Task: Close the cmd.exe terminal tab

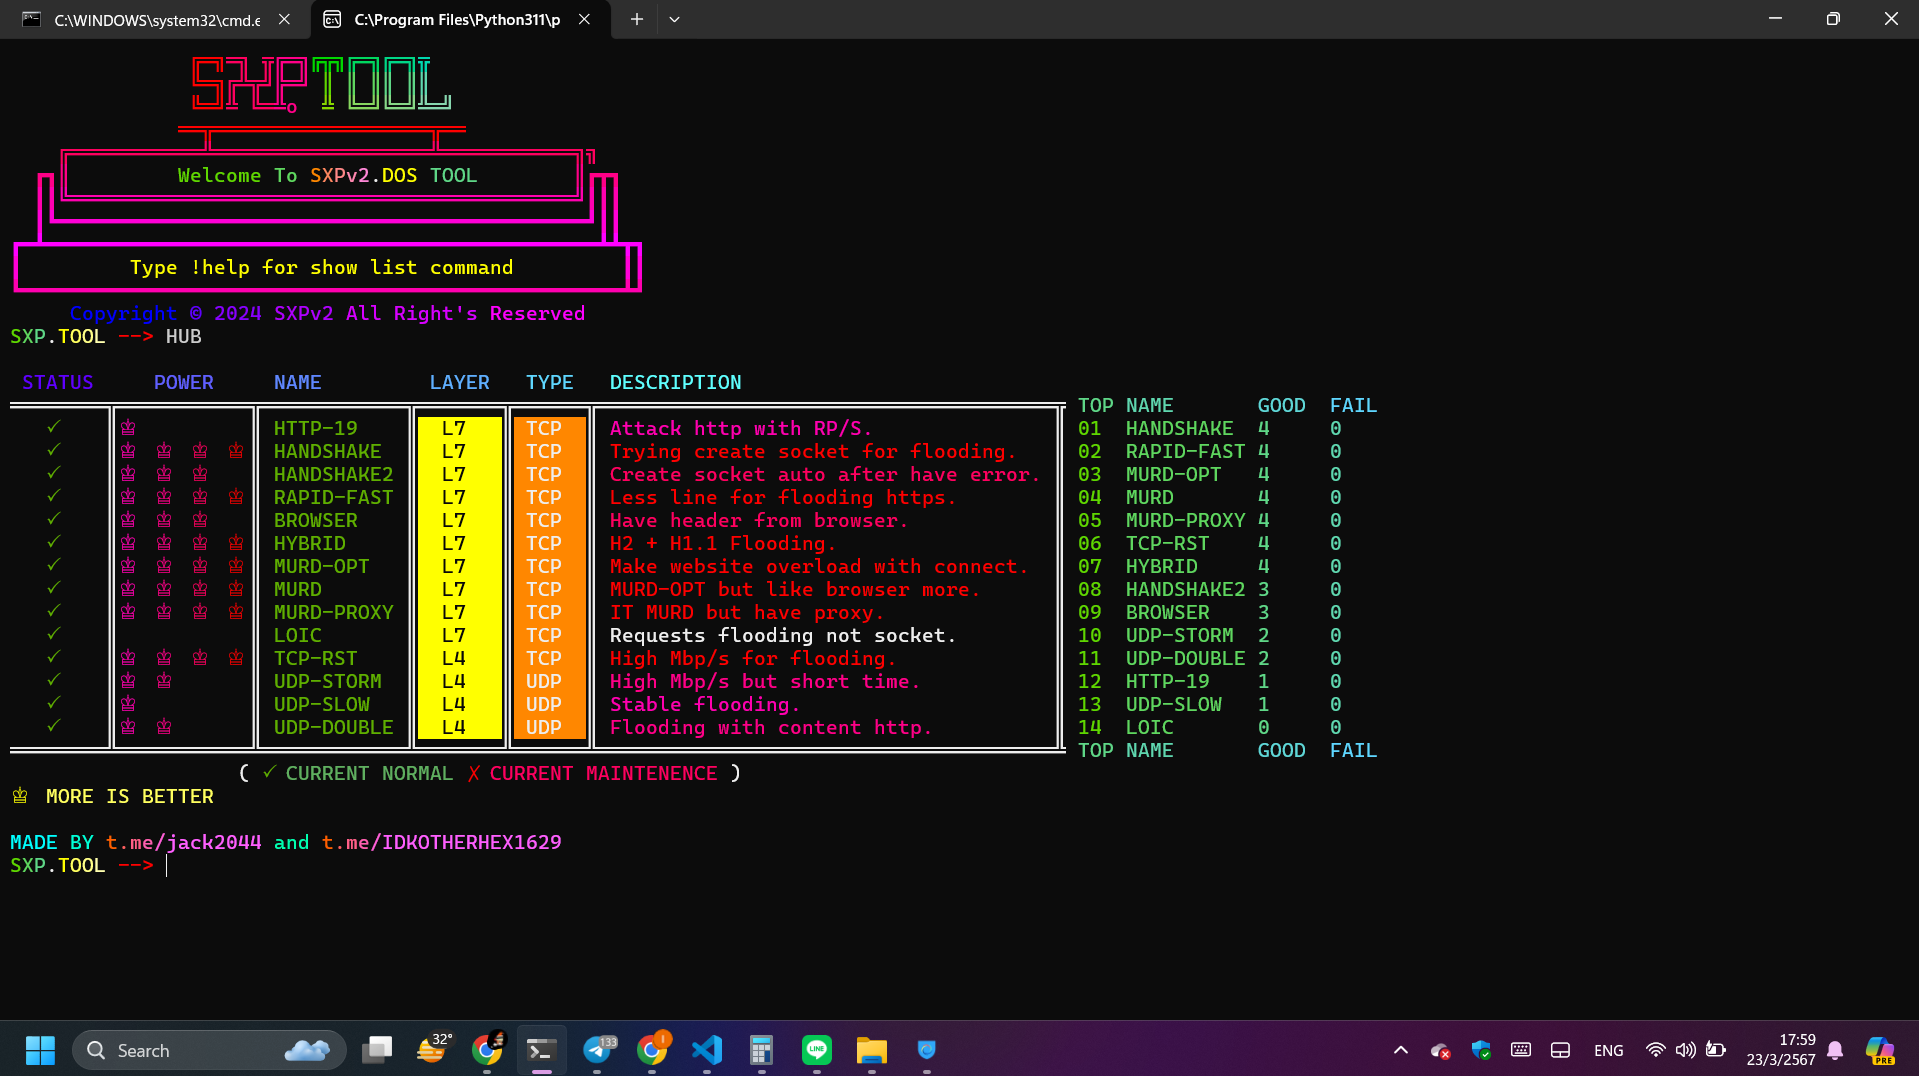Action: [x=284, y=19]
